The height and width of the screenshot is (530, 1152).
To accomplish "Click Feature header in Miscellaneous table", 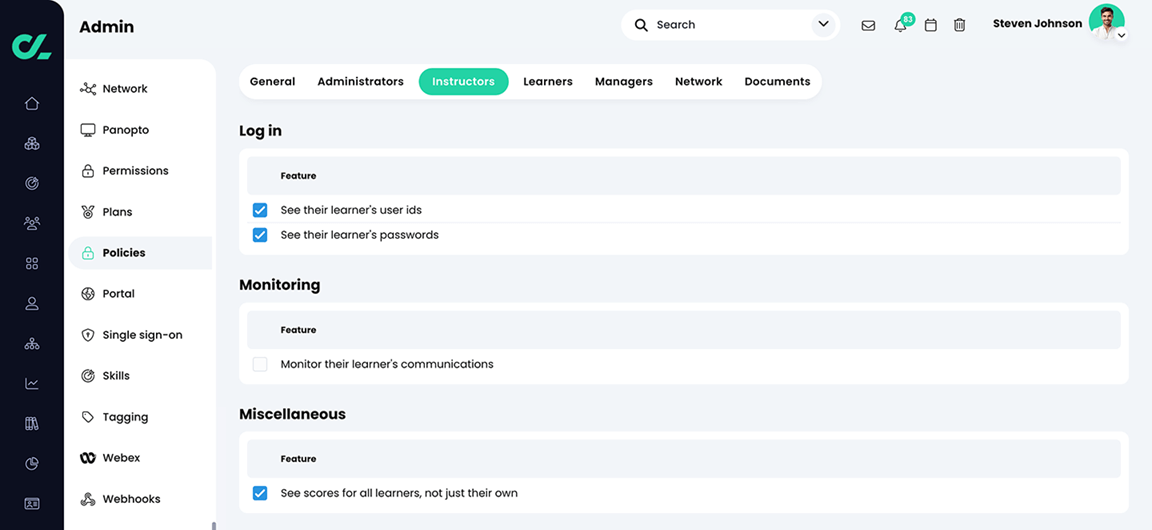I will coord(298,459).
